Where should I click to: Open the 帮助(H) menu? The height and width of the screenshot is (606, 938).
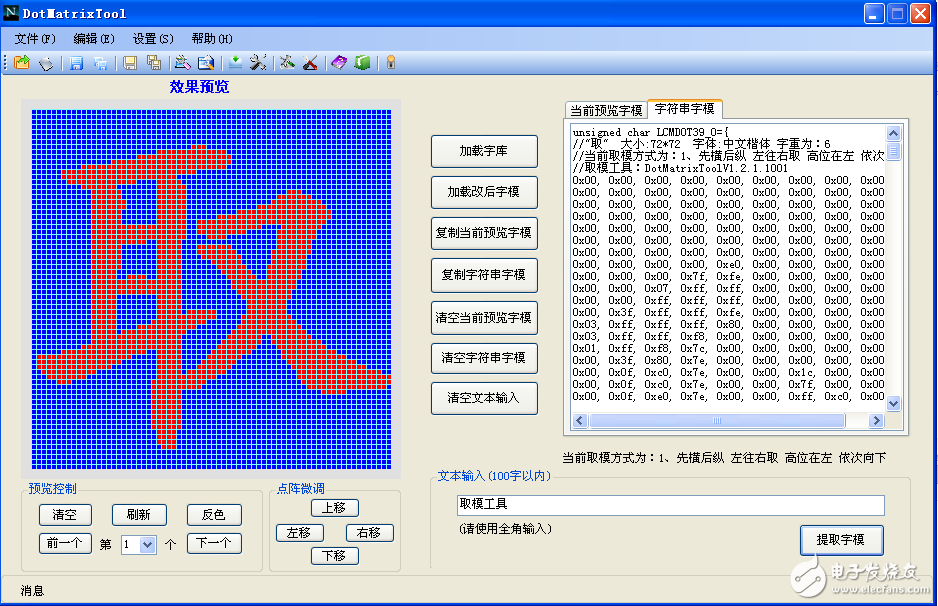211,39
